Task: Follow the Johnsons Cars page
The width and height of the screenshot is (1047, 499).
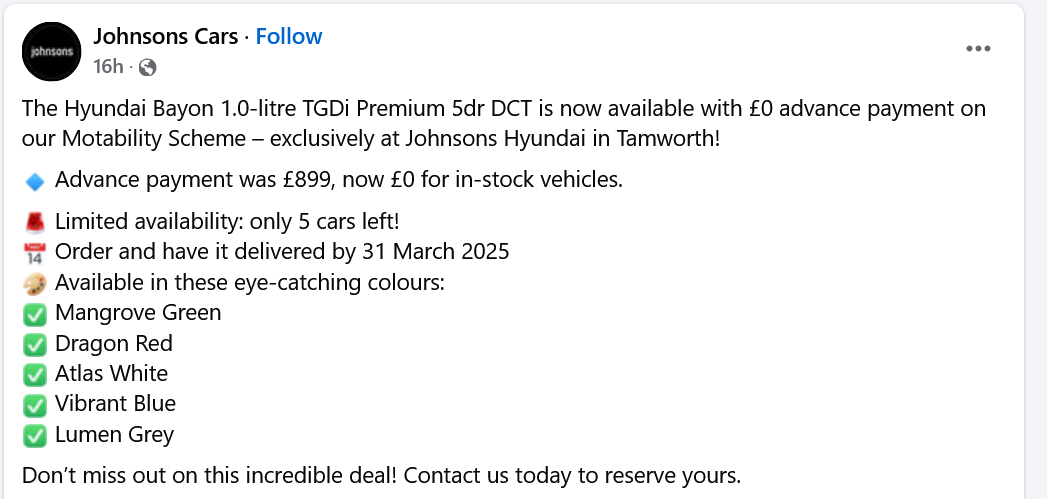Action: click(x=289, y=37)
